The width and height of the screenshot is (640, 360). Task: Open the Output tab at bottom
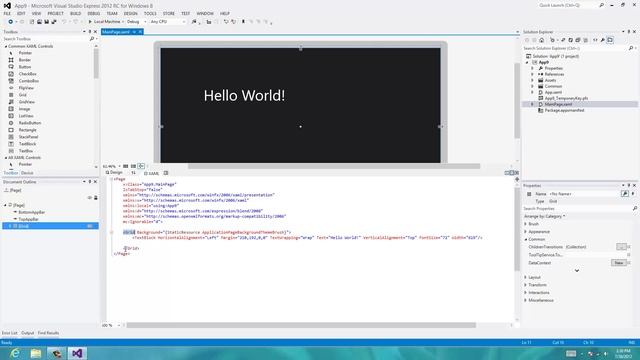tap(28, 333)
